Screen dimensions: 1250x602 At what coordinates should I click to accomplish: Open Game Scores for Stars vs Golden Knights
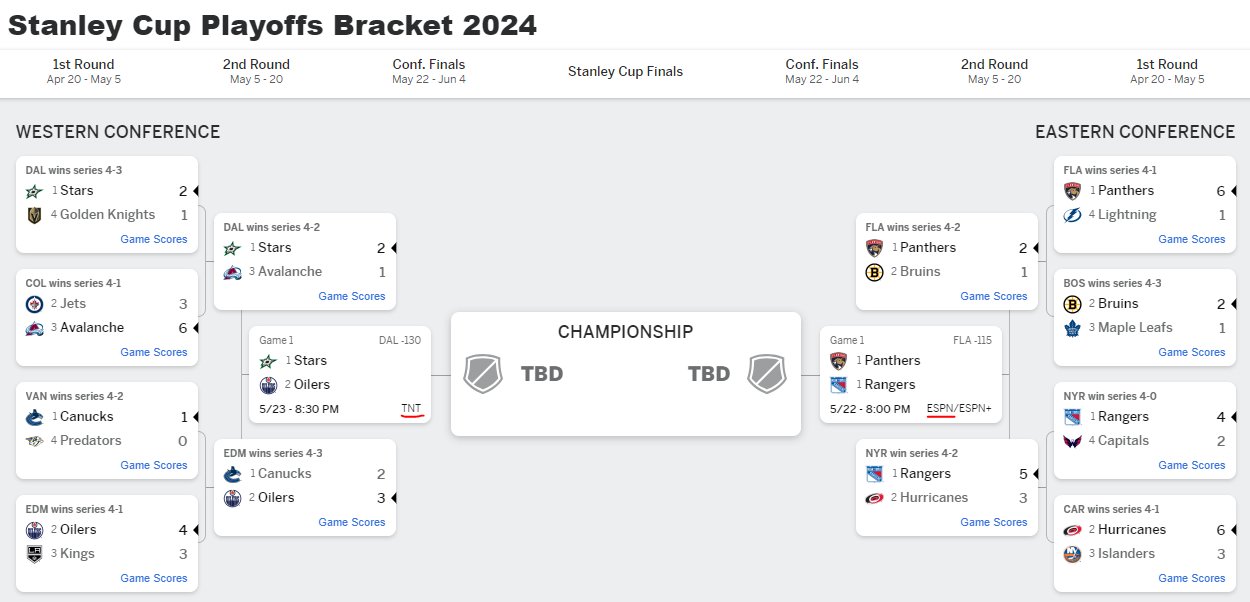[154, 239]
